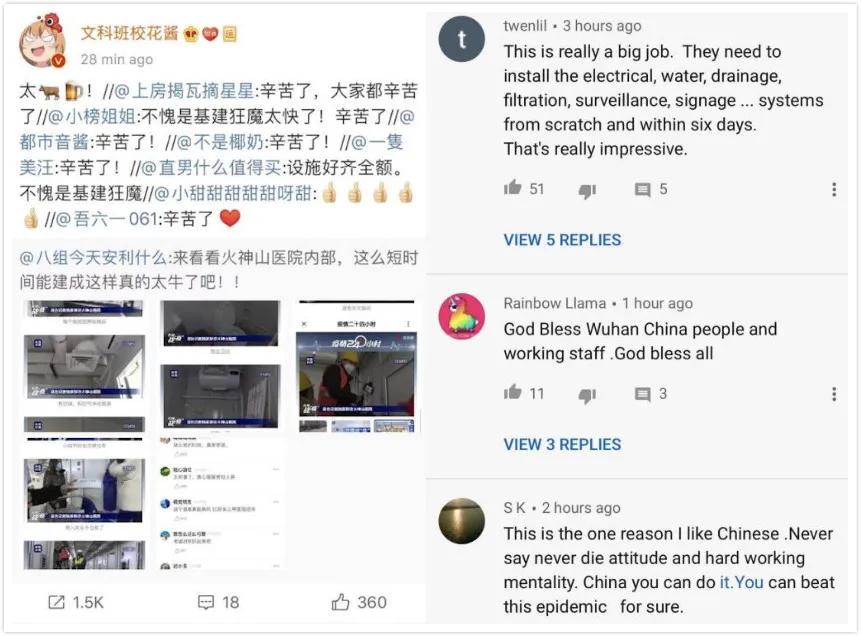This screenshot has width=861, height=636.
Task: Like the Weibo post with 360 likes
Action: click(x=340, y=602)
